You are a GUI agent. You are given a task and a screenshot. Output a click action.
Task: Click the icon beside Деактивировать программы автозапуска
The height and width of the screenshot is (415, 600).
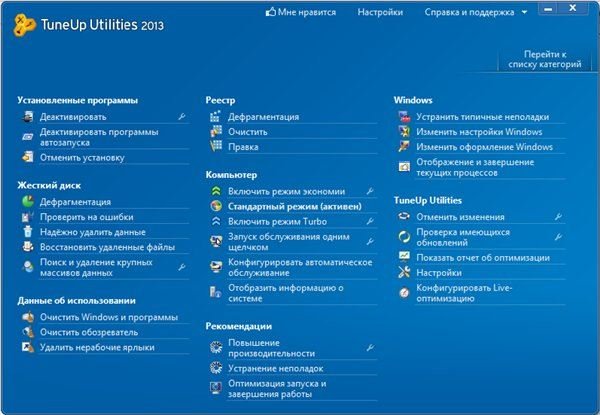point(28,137)
